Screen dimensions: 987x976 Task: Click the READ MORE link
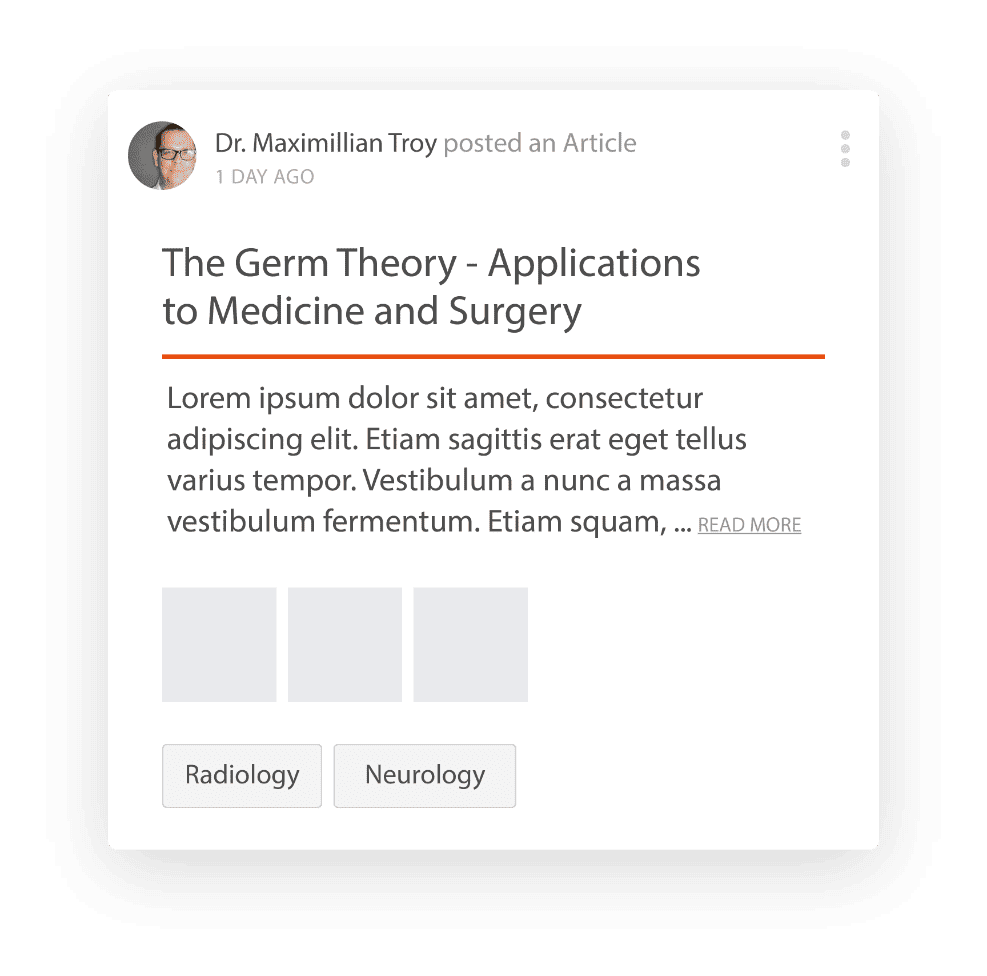(x=749, y=525)
